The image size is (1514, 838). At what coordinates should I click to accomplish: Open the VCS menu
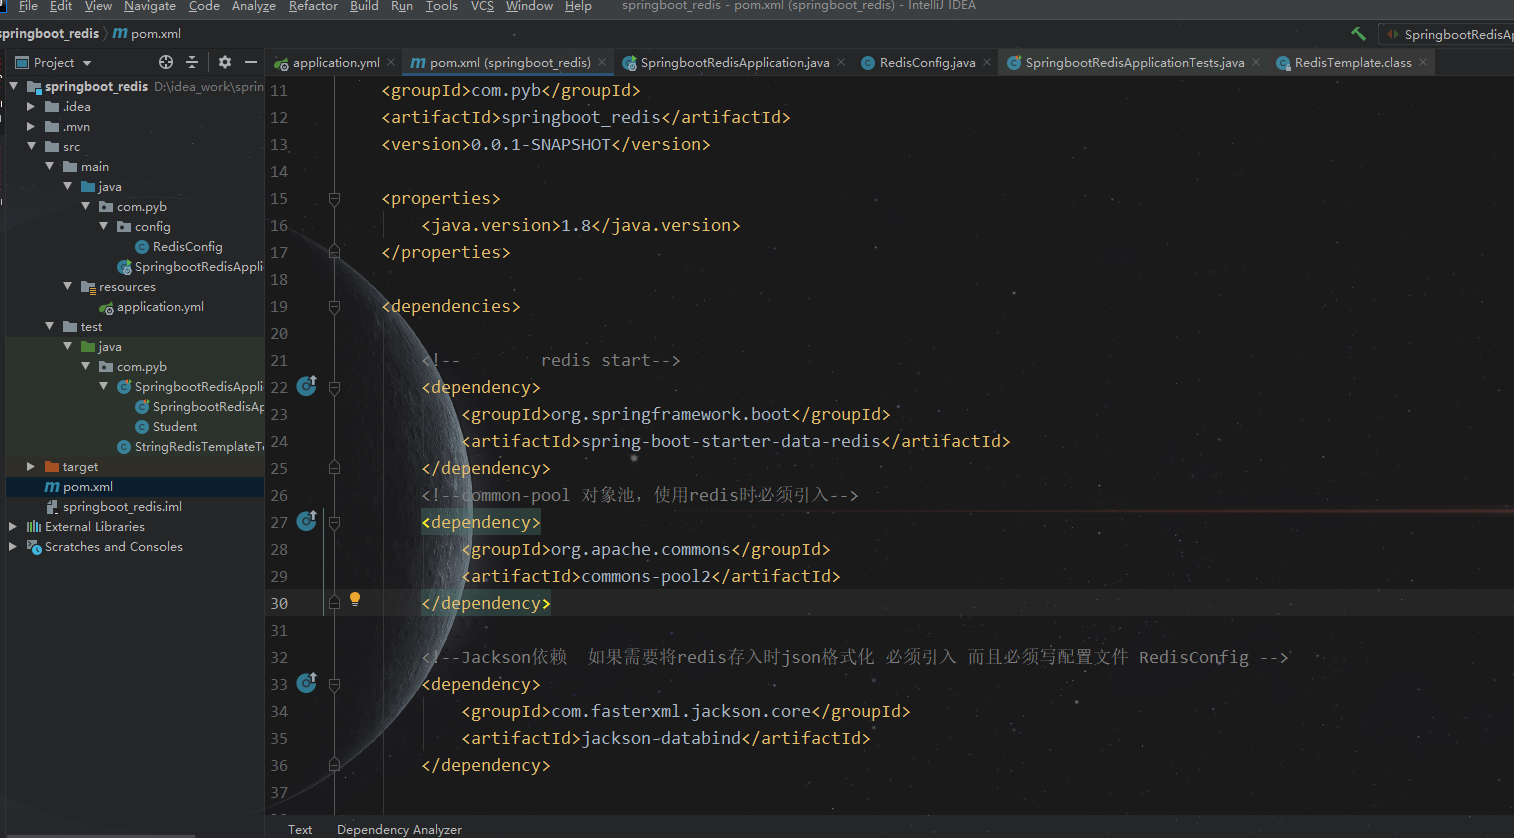click(482, 6)
